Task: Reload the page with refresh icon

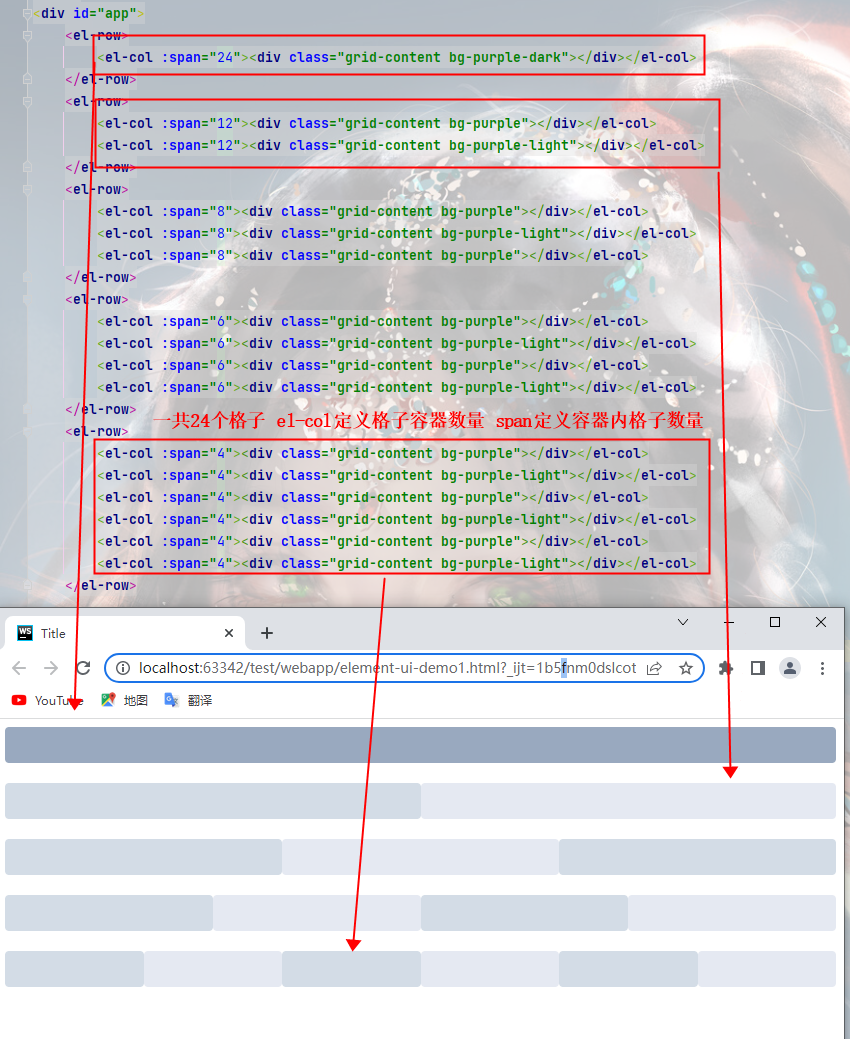Action: [x=83, y=668]
